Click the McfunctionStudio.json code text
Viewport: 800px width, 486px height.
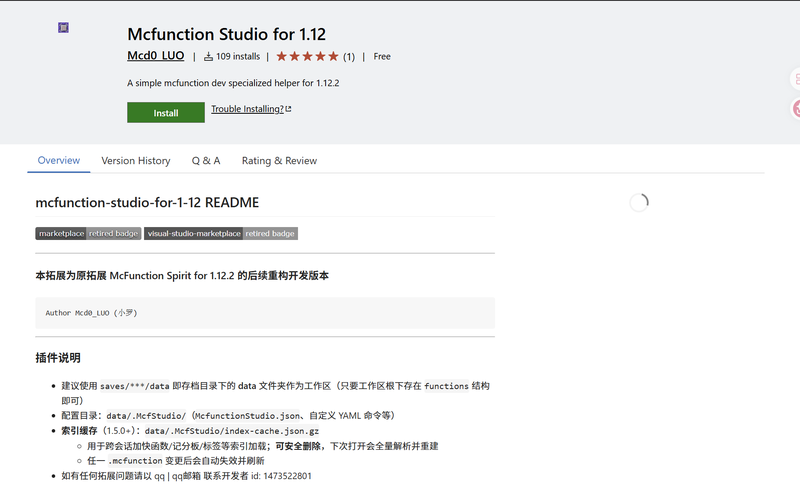point(248,416)
